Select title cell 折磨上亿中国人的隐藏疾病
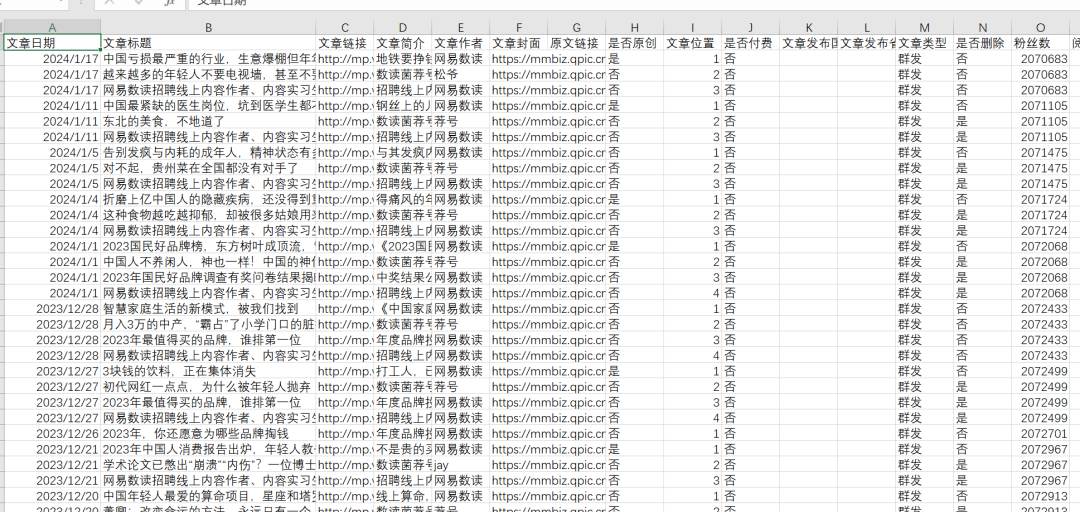The width and height of the screenshot is (1080, 512). coord(209,199)
